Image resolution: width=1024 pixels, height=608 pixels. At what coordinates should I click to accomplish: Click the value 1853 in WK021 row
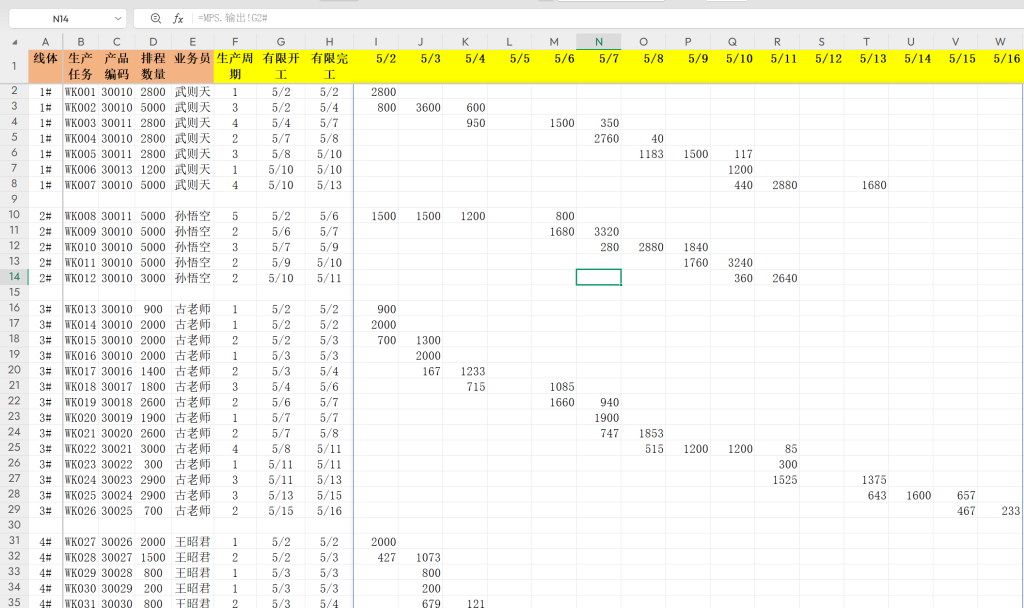[650, 433]
